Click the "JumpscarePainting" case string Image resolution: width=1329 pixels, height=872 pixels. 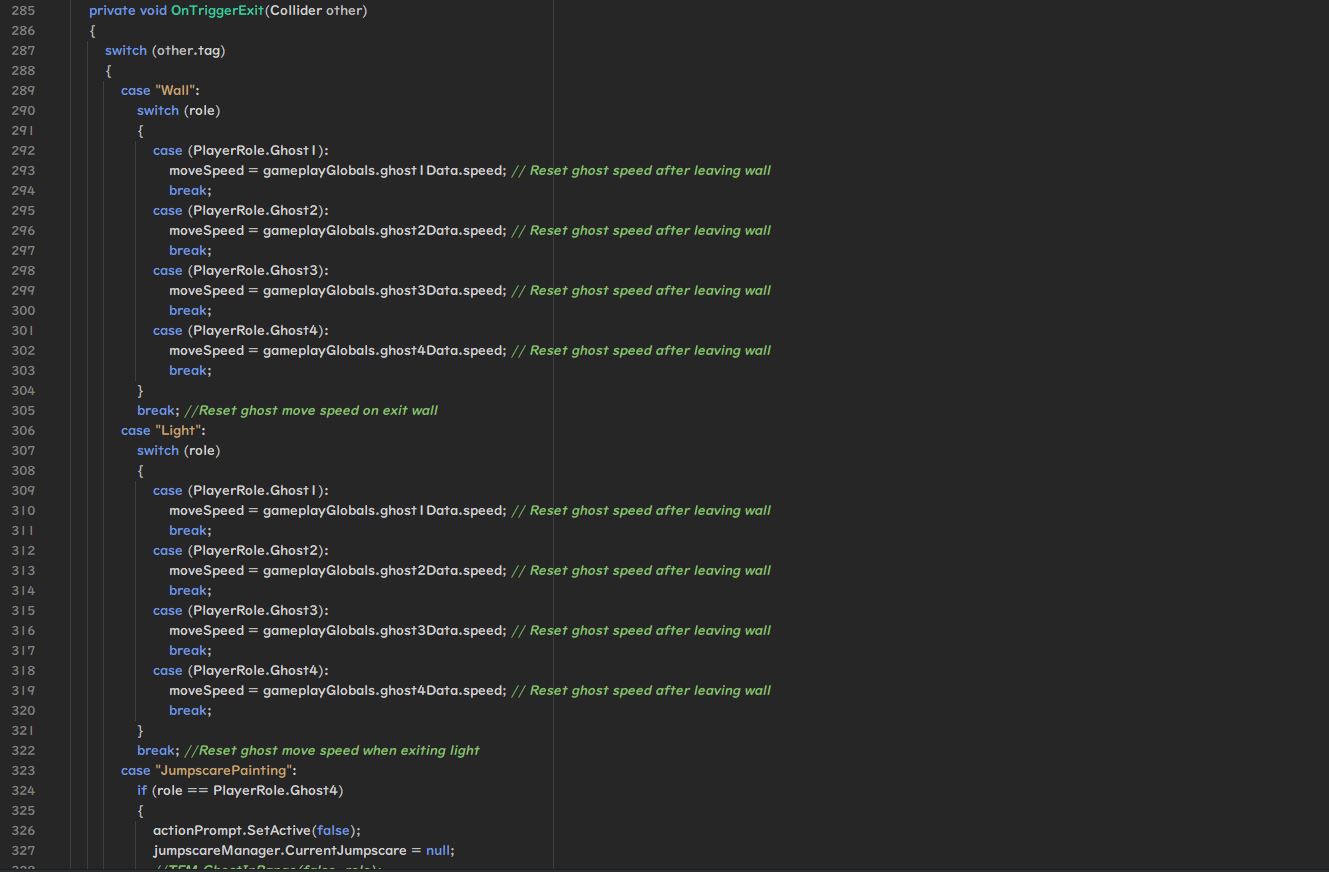point(224,771)
